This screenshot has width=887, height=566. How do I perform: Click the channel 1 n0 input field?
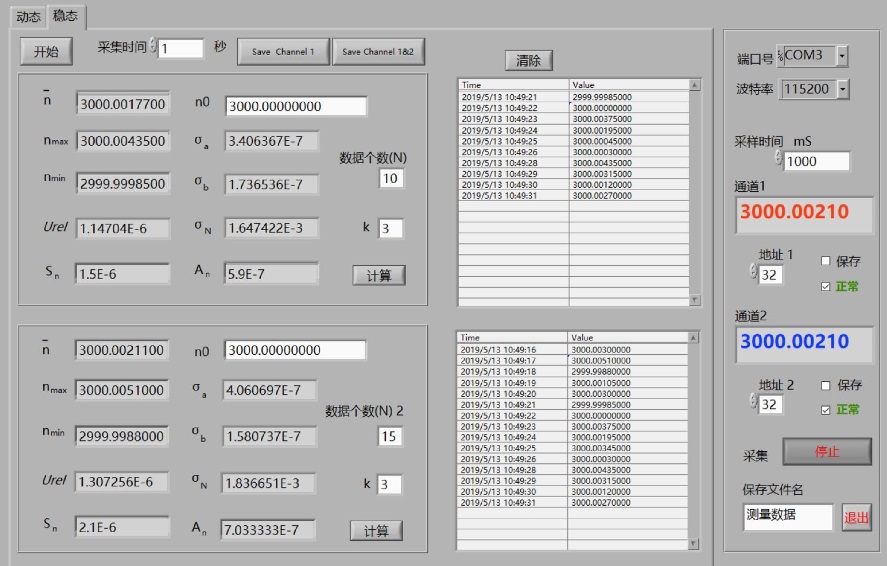[x=296, y=106]
